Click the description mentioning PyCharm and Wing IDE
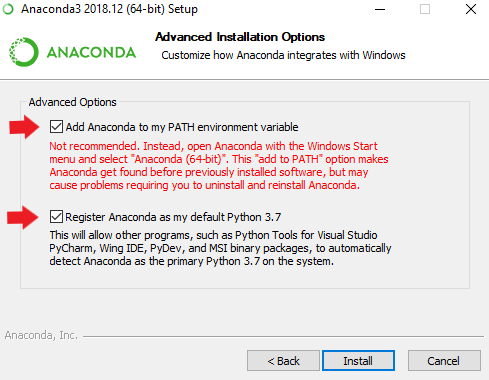489x380 pixels. point(220,248)
